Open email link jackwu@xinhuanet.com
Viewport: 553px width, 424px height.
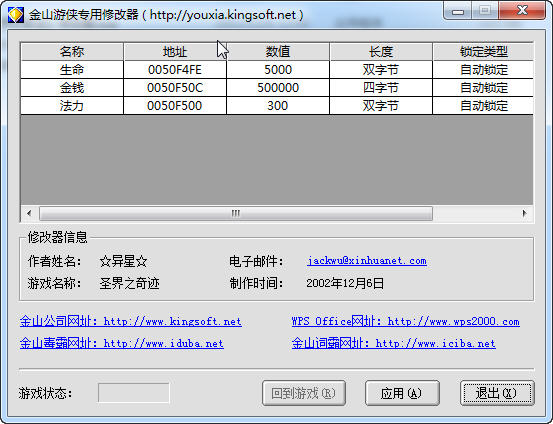367,261
